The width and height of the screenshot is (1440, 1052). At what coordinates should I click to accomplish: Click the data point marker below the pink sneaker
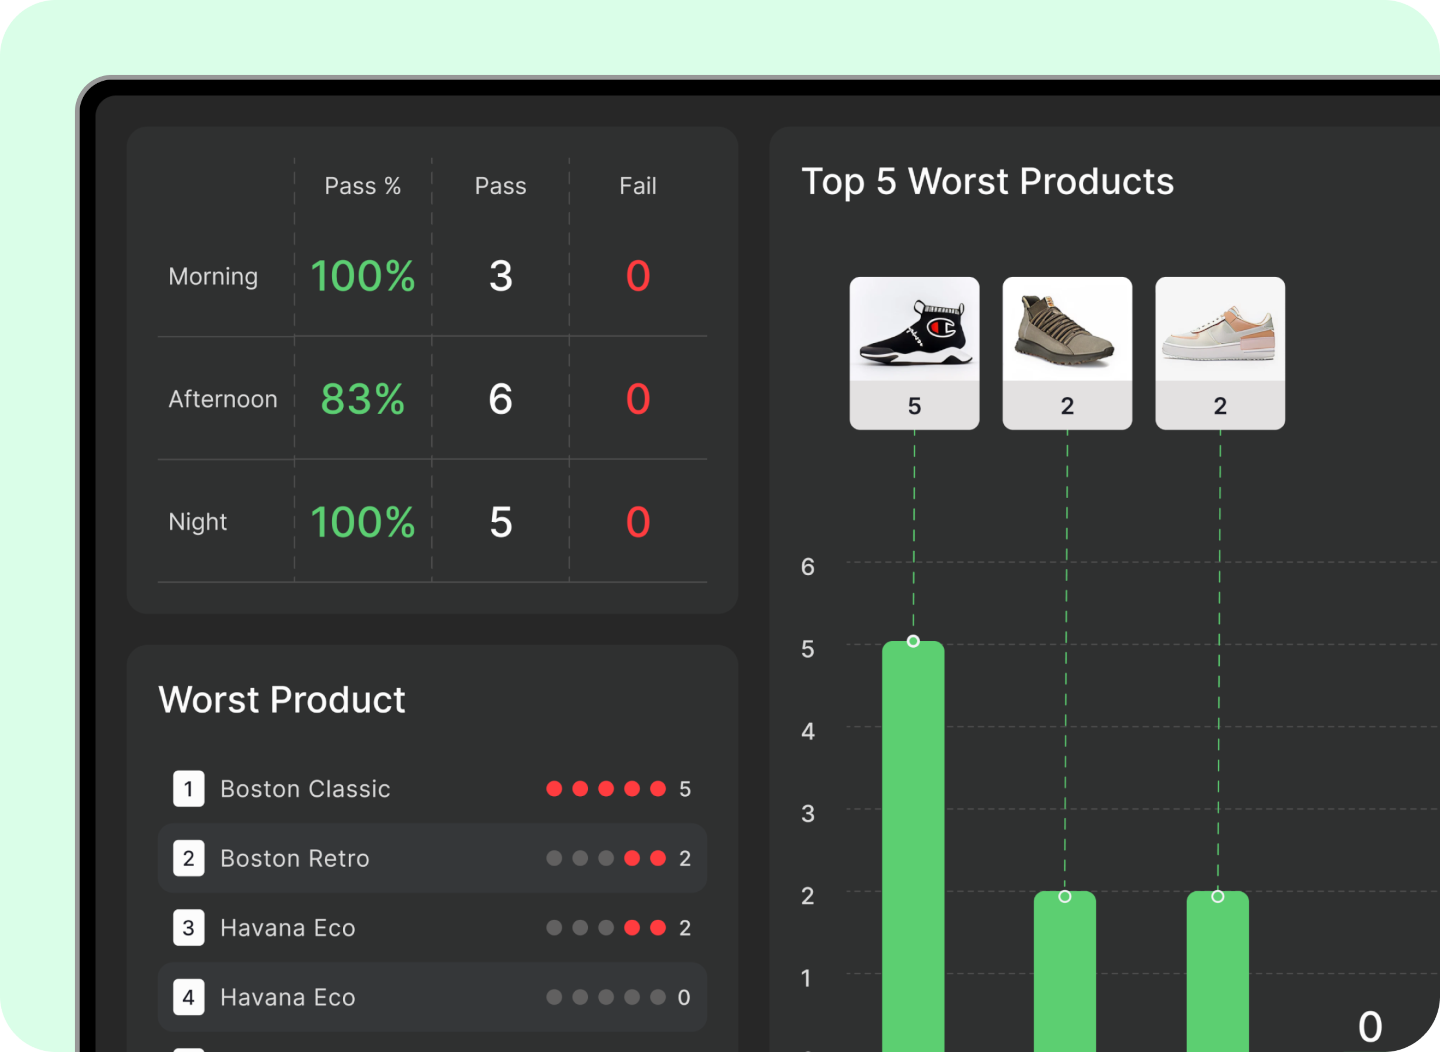tap(1218, 896)
